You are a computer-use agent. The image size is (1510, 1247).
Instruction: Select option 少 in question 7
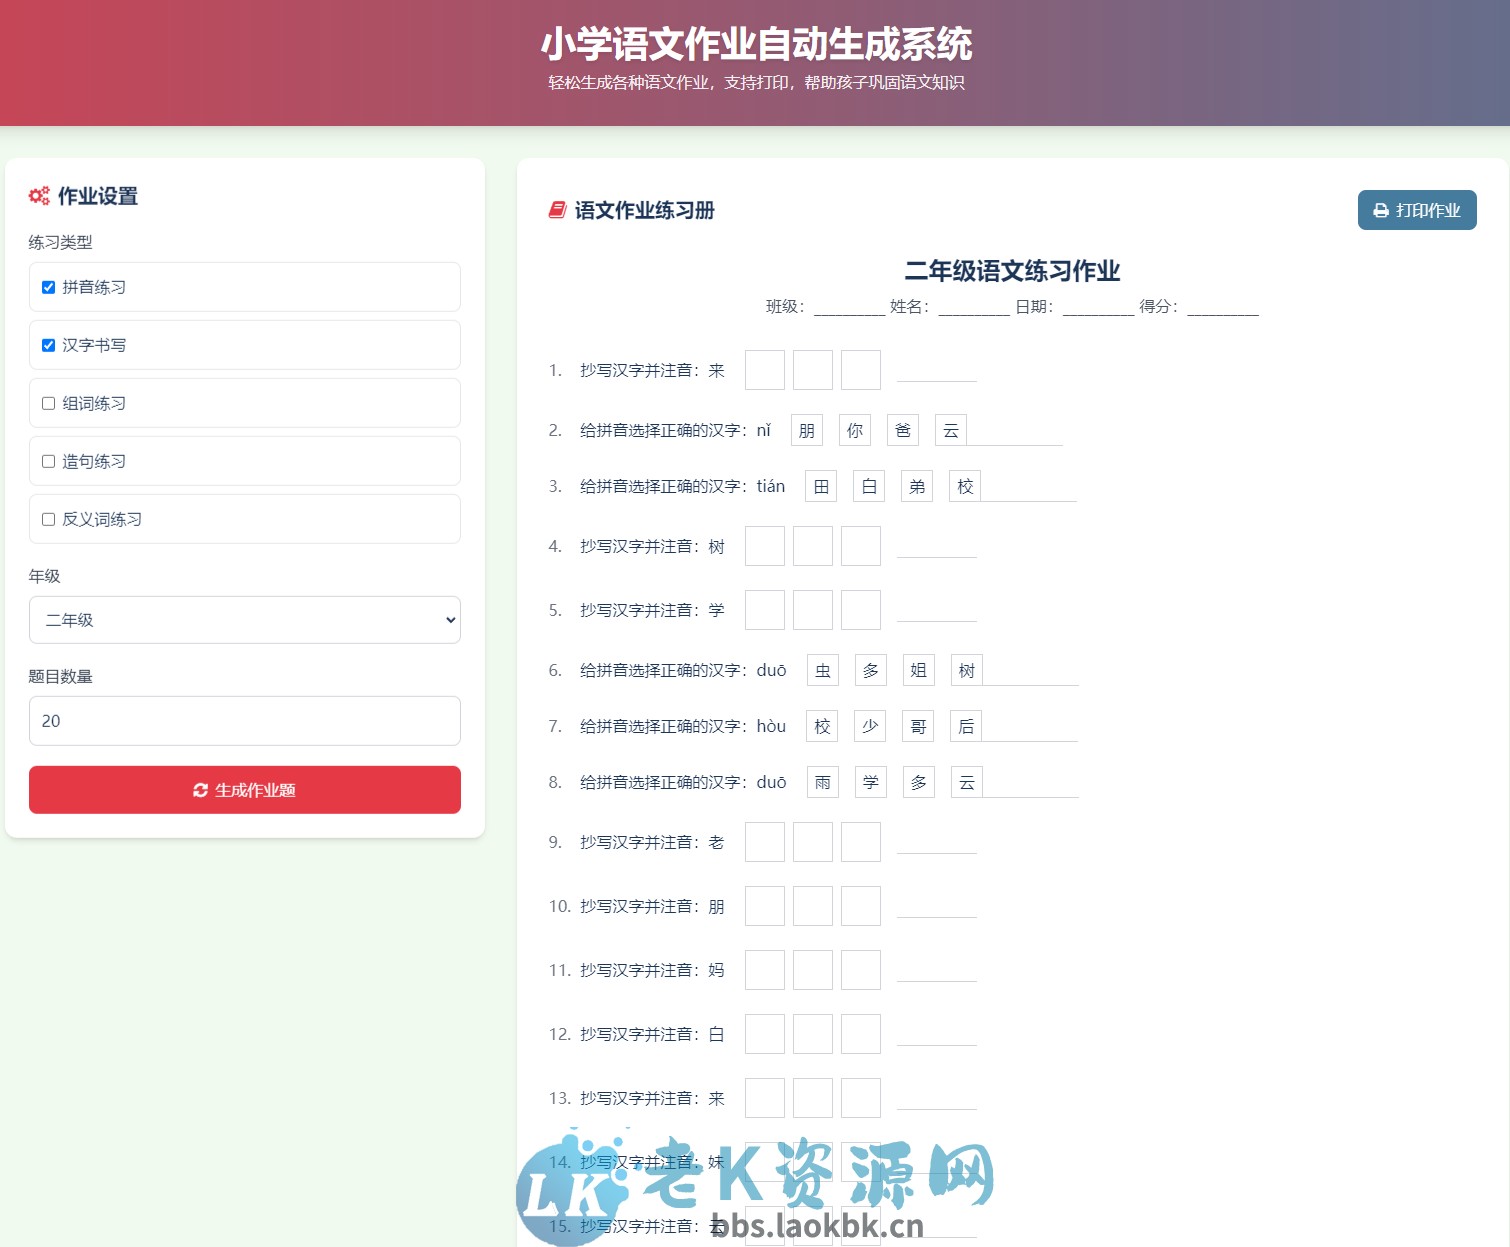(x=870, y=726)
